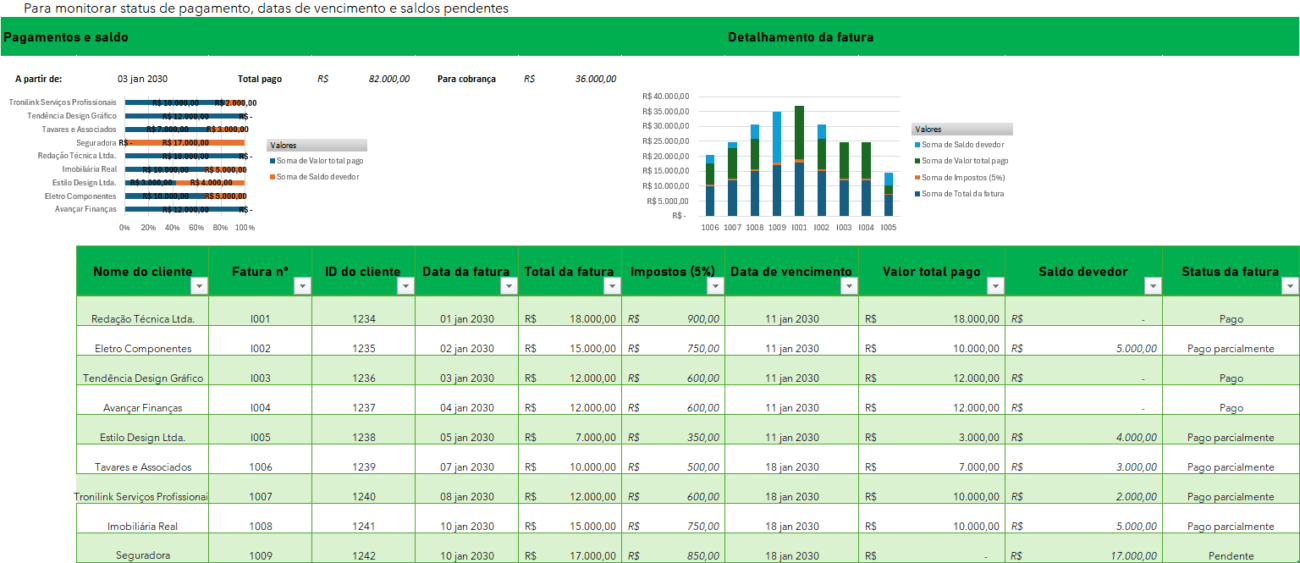Click the Saldo devedor filter arrow
Image resolution: width=1300 pixels, height=563 pixels.
click(x=1152, y=286)
